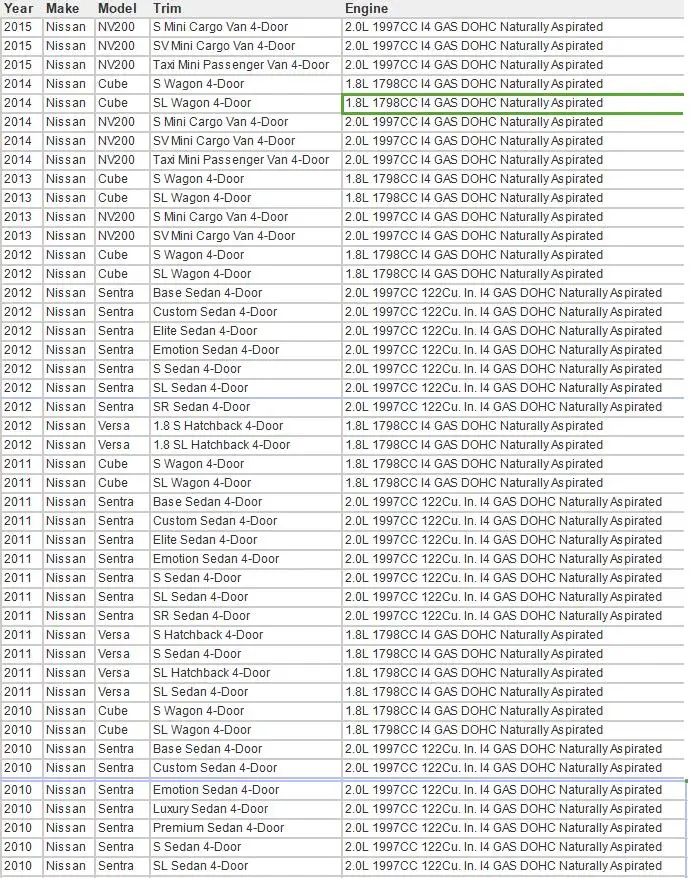The width and height of the screenshot is (690, 878).
Task: Select 'Luxury Sedan 4-Door' trim cell
Action: tap(246, 810)
